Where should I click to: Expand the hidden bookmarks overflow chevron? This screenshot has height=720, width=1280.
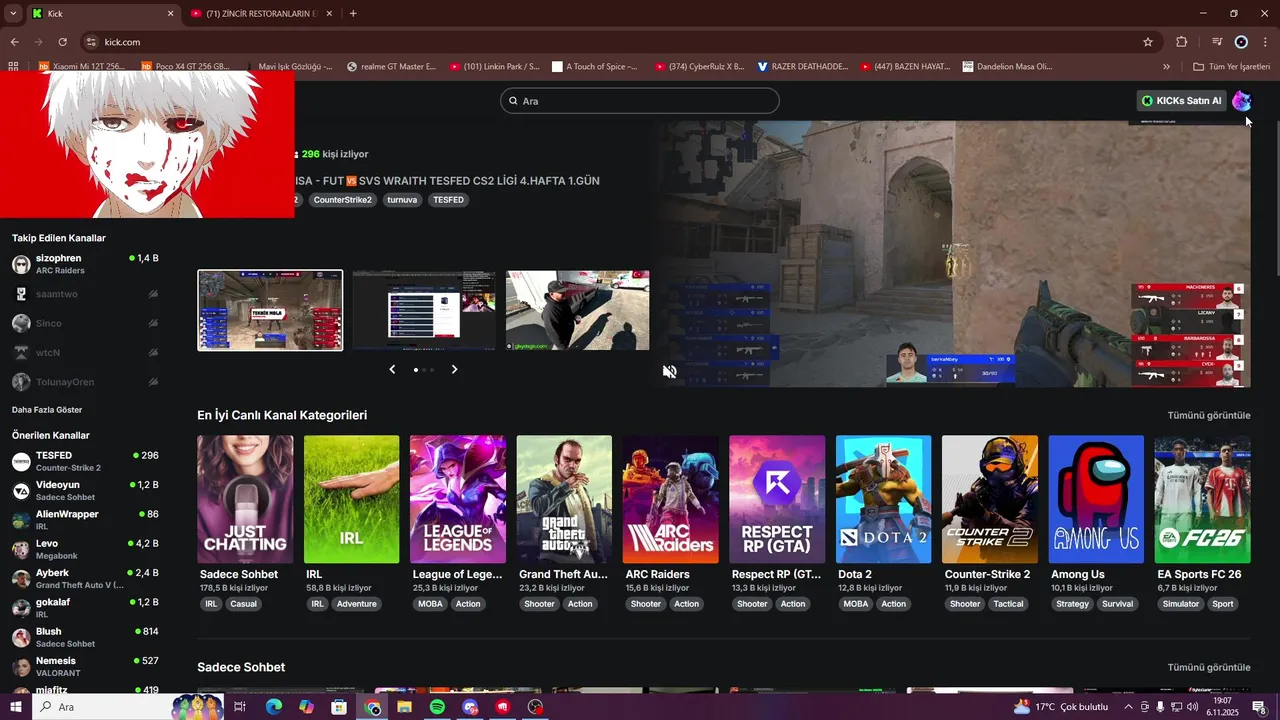pyautogui.click(x=1166, y=67)
